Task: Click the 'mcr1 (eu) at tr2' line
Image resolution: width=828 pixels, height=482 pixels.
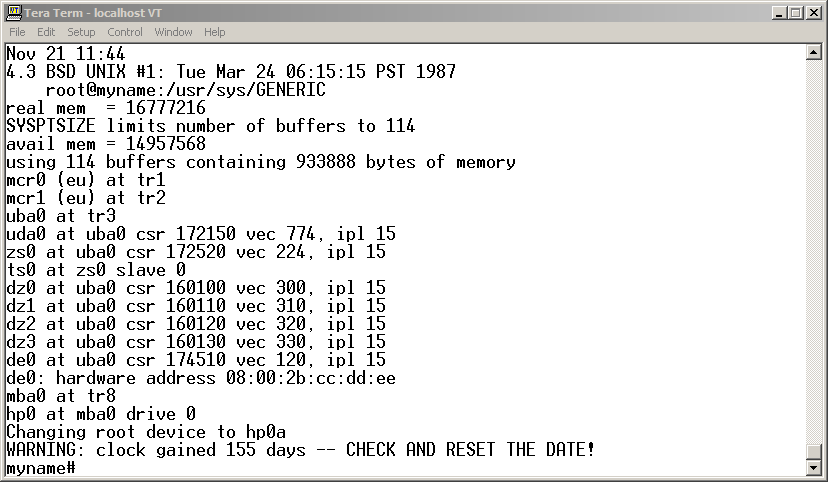Action: 86,198
